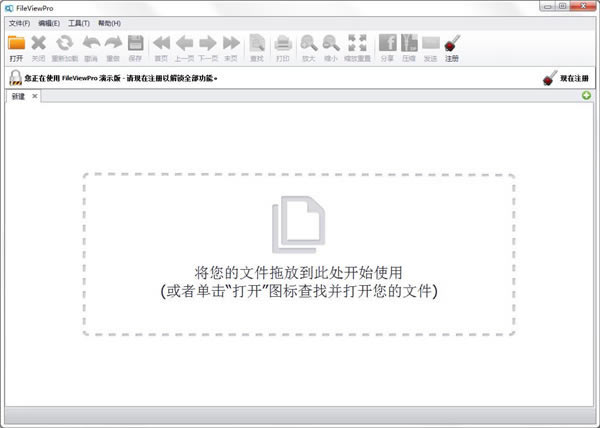Viewport: 600px width, 428px height.
Task: Maximize the FileViewPro window
Action: point(562,6)
